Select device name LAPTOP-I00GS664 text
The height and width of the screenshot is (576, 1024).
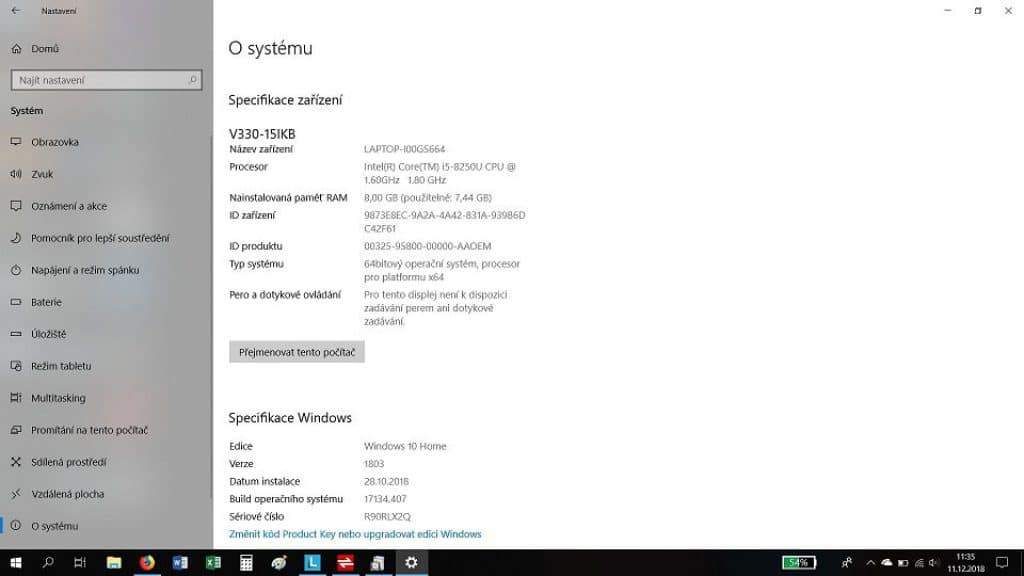404,149
